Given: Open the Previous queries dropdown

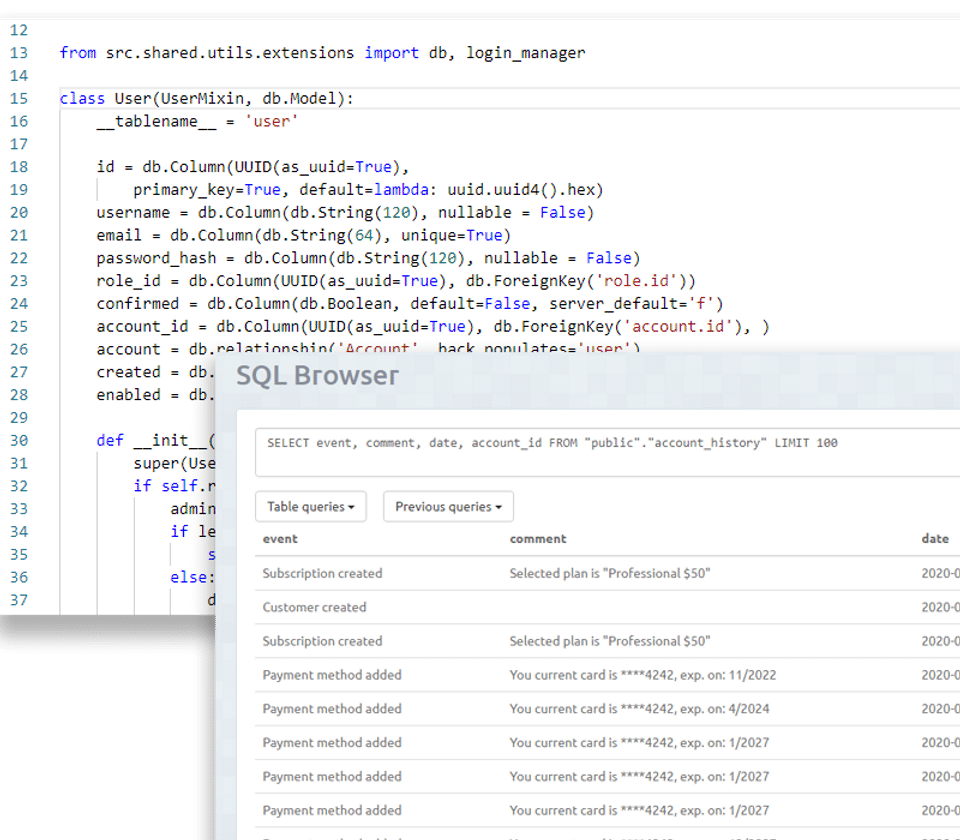Looking at the screenshot, I should 448,506.
